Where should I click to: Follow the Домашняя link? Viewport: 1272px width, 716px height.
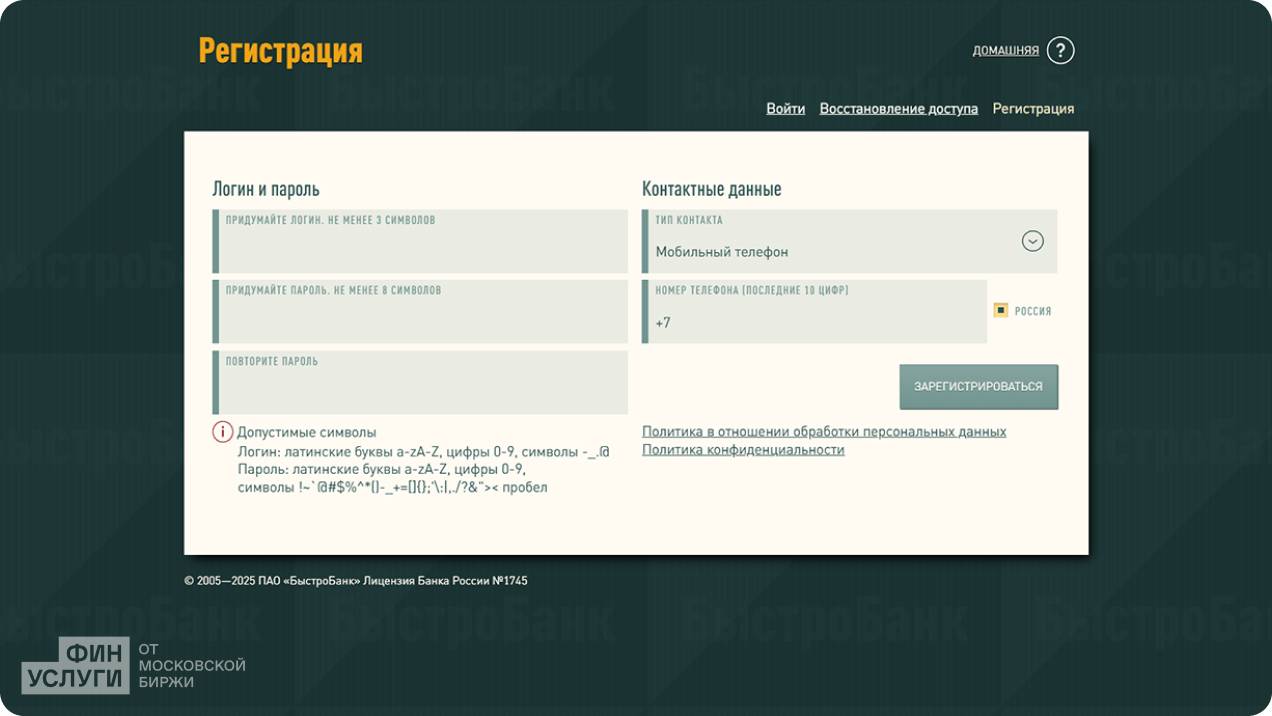coord(1005,51)
